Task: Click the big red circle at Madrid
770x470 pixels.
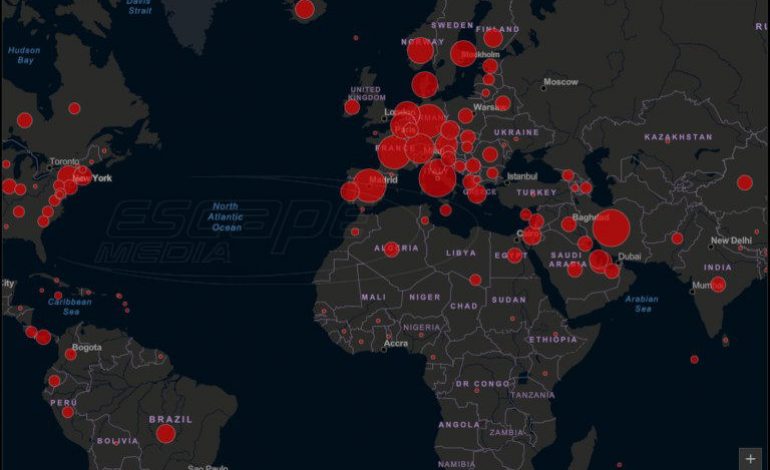Action: 370,185
